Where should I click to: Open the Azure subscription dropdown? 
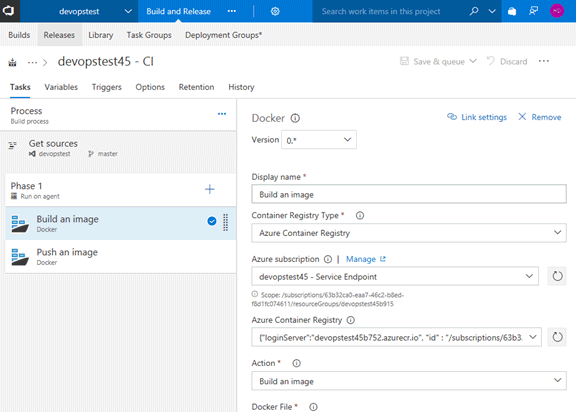395,277
